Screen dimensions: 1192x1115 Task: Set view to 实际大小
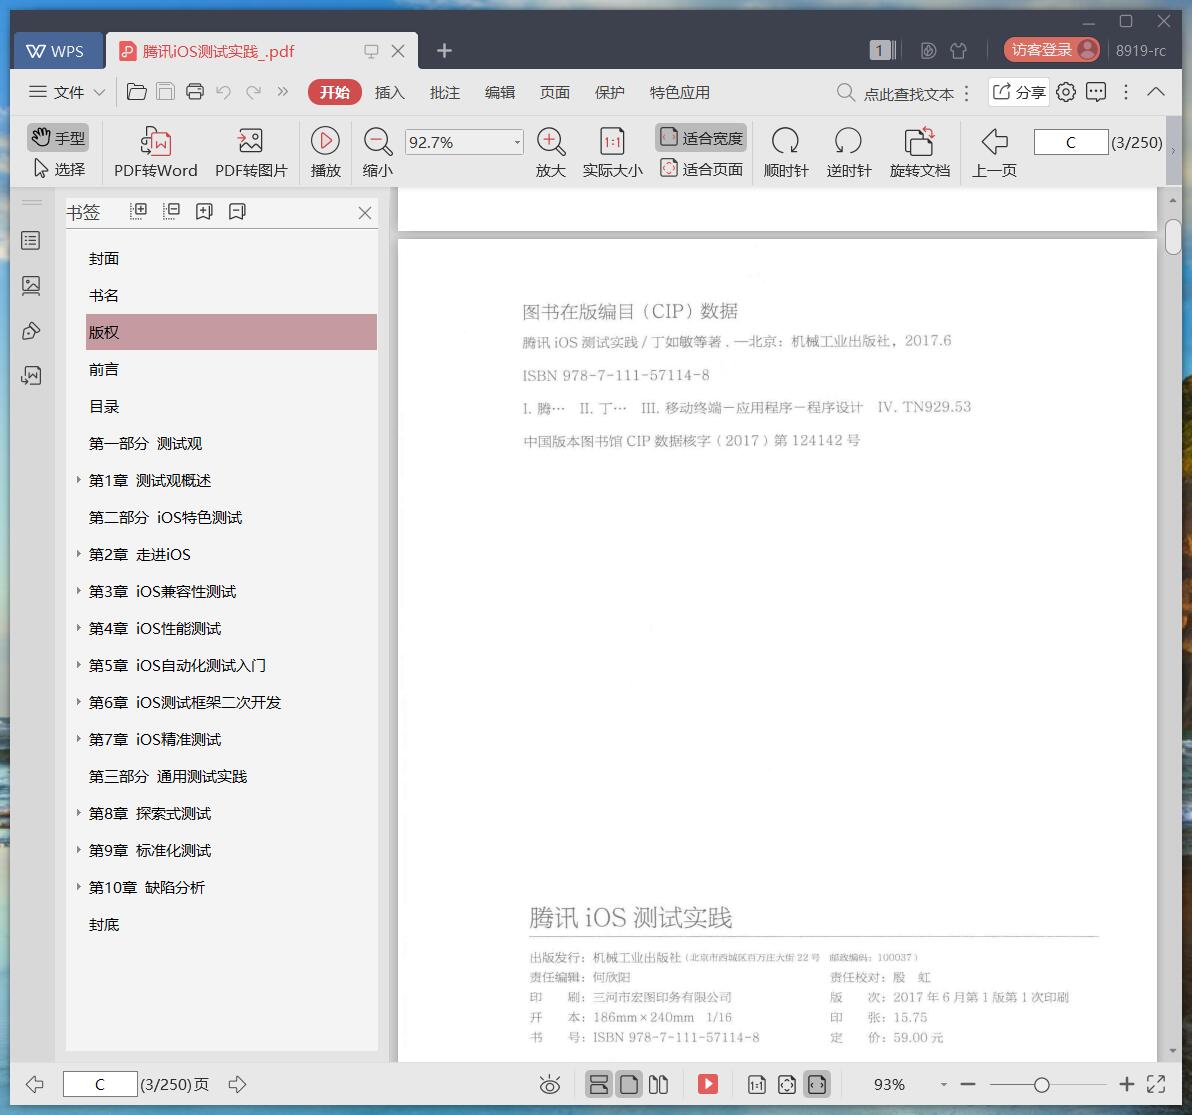pyautogui.click(x=613, y=152)
